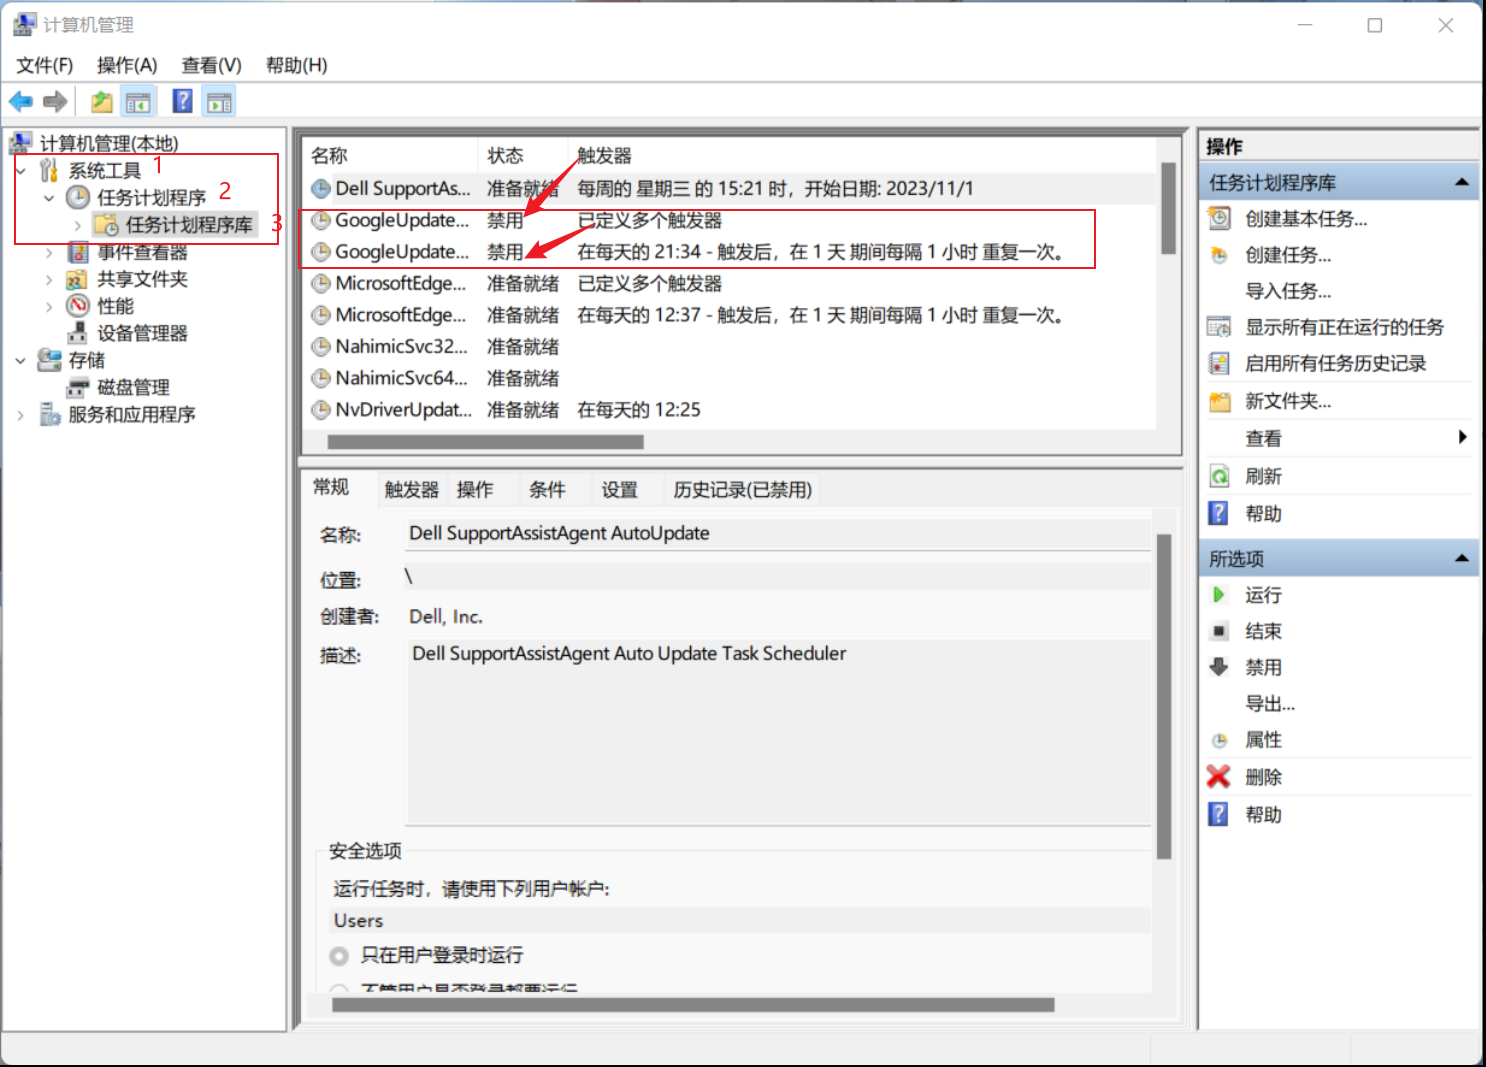Click the 结束 stop action
Image resolution: width=1486 pixels, height=1067 pixels.
coord(1263,631)
